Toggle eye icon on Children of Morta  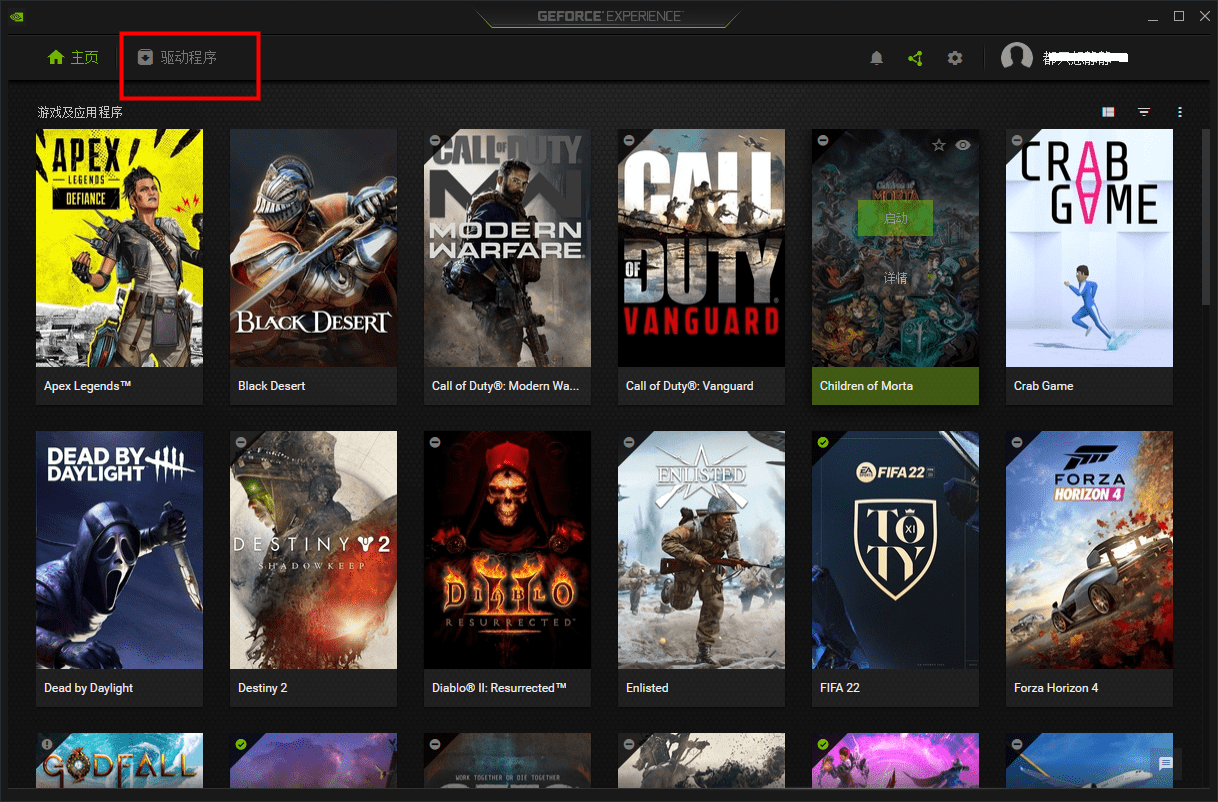point(963,145)
